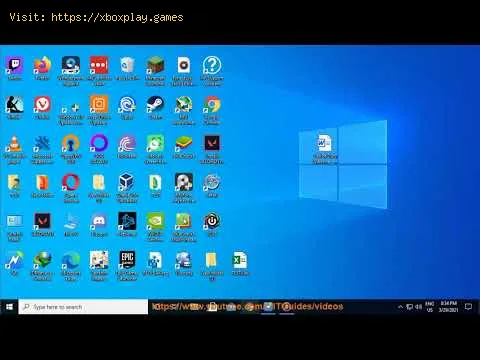Screen dimensions: 480x360
Task: Open the Google Chrome shortcut
Action: click(212, 105)
